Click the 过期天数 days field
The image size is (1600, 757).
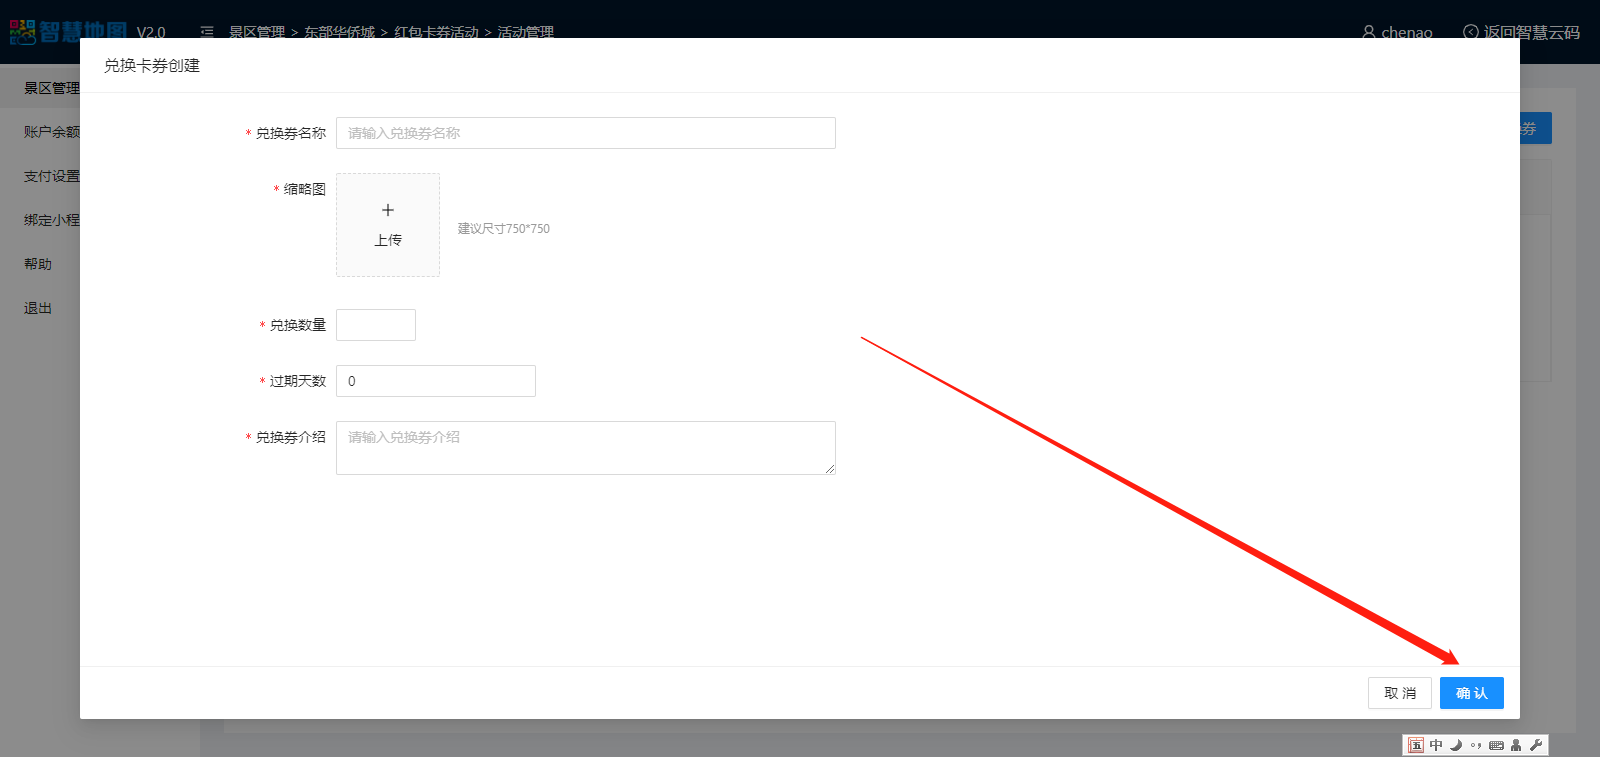coord(436,381)
